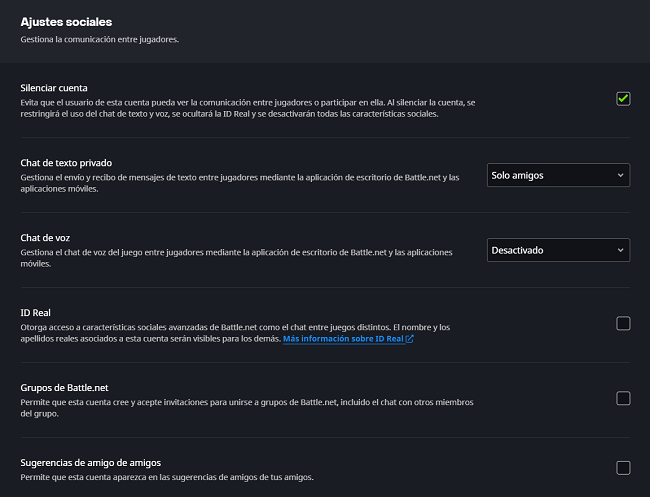This screenshot has height=497, width=650.
Task: Tick the Grupos de Battle.net checkbox
Action: click(x=623, y=398)
